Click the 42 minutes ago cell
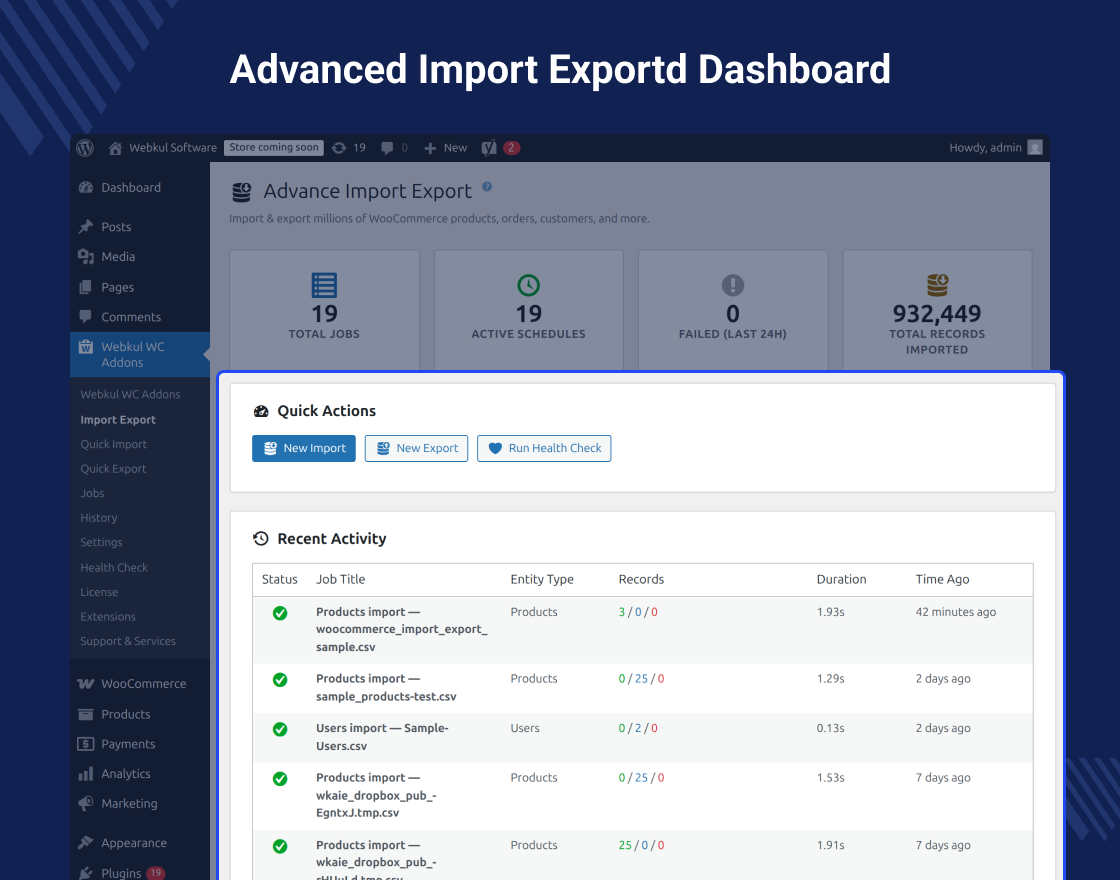 coord(956,612)
